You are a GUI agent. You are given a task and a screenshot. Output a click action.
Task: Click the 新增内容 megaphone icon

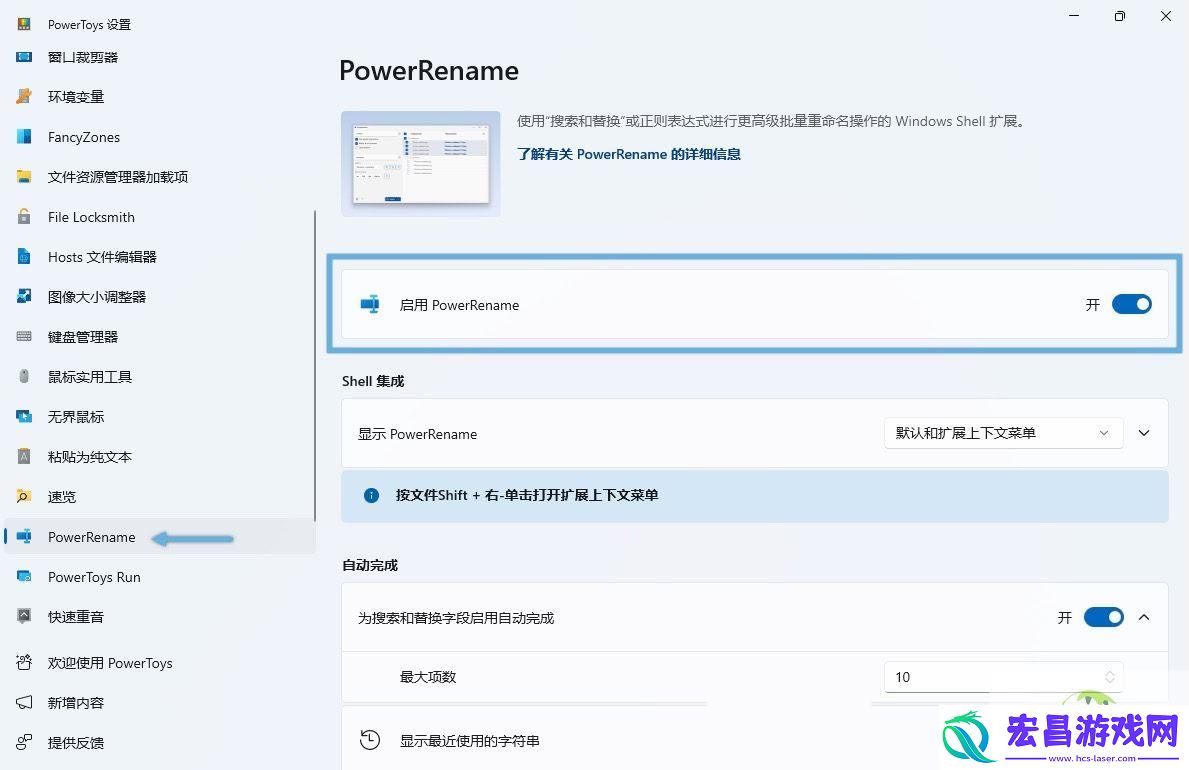[x=24, y=702]
